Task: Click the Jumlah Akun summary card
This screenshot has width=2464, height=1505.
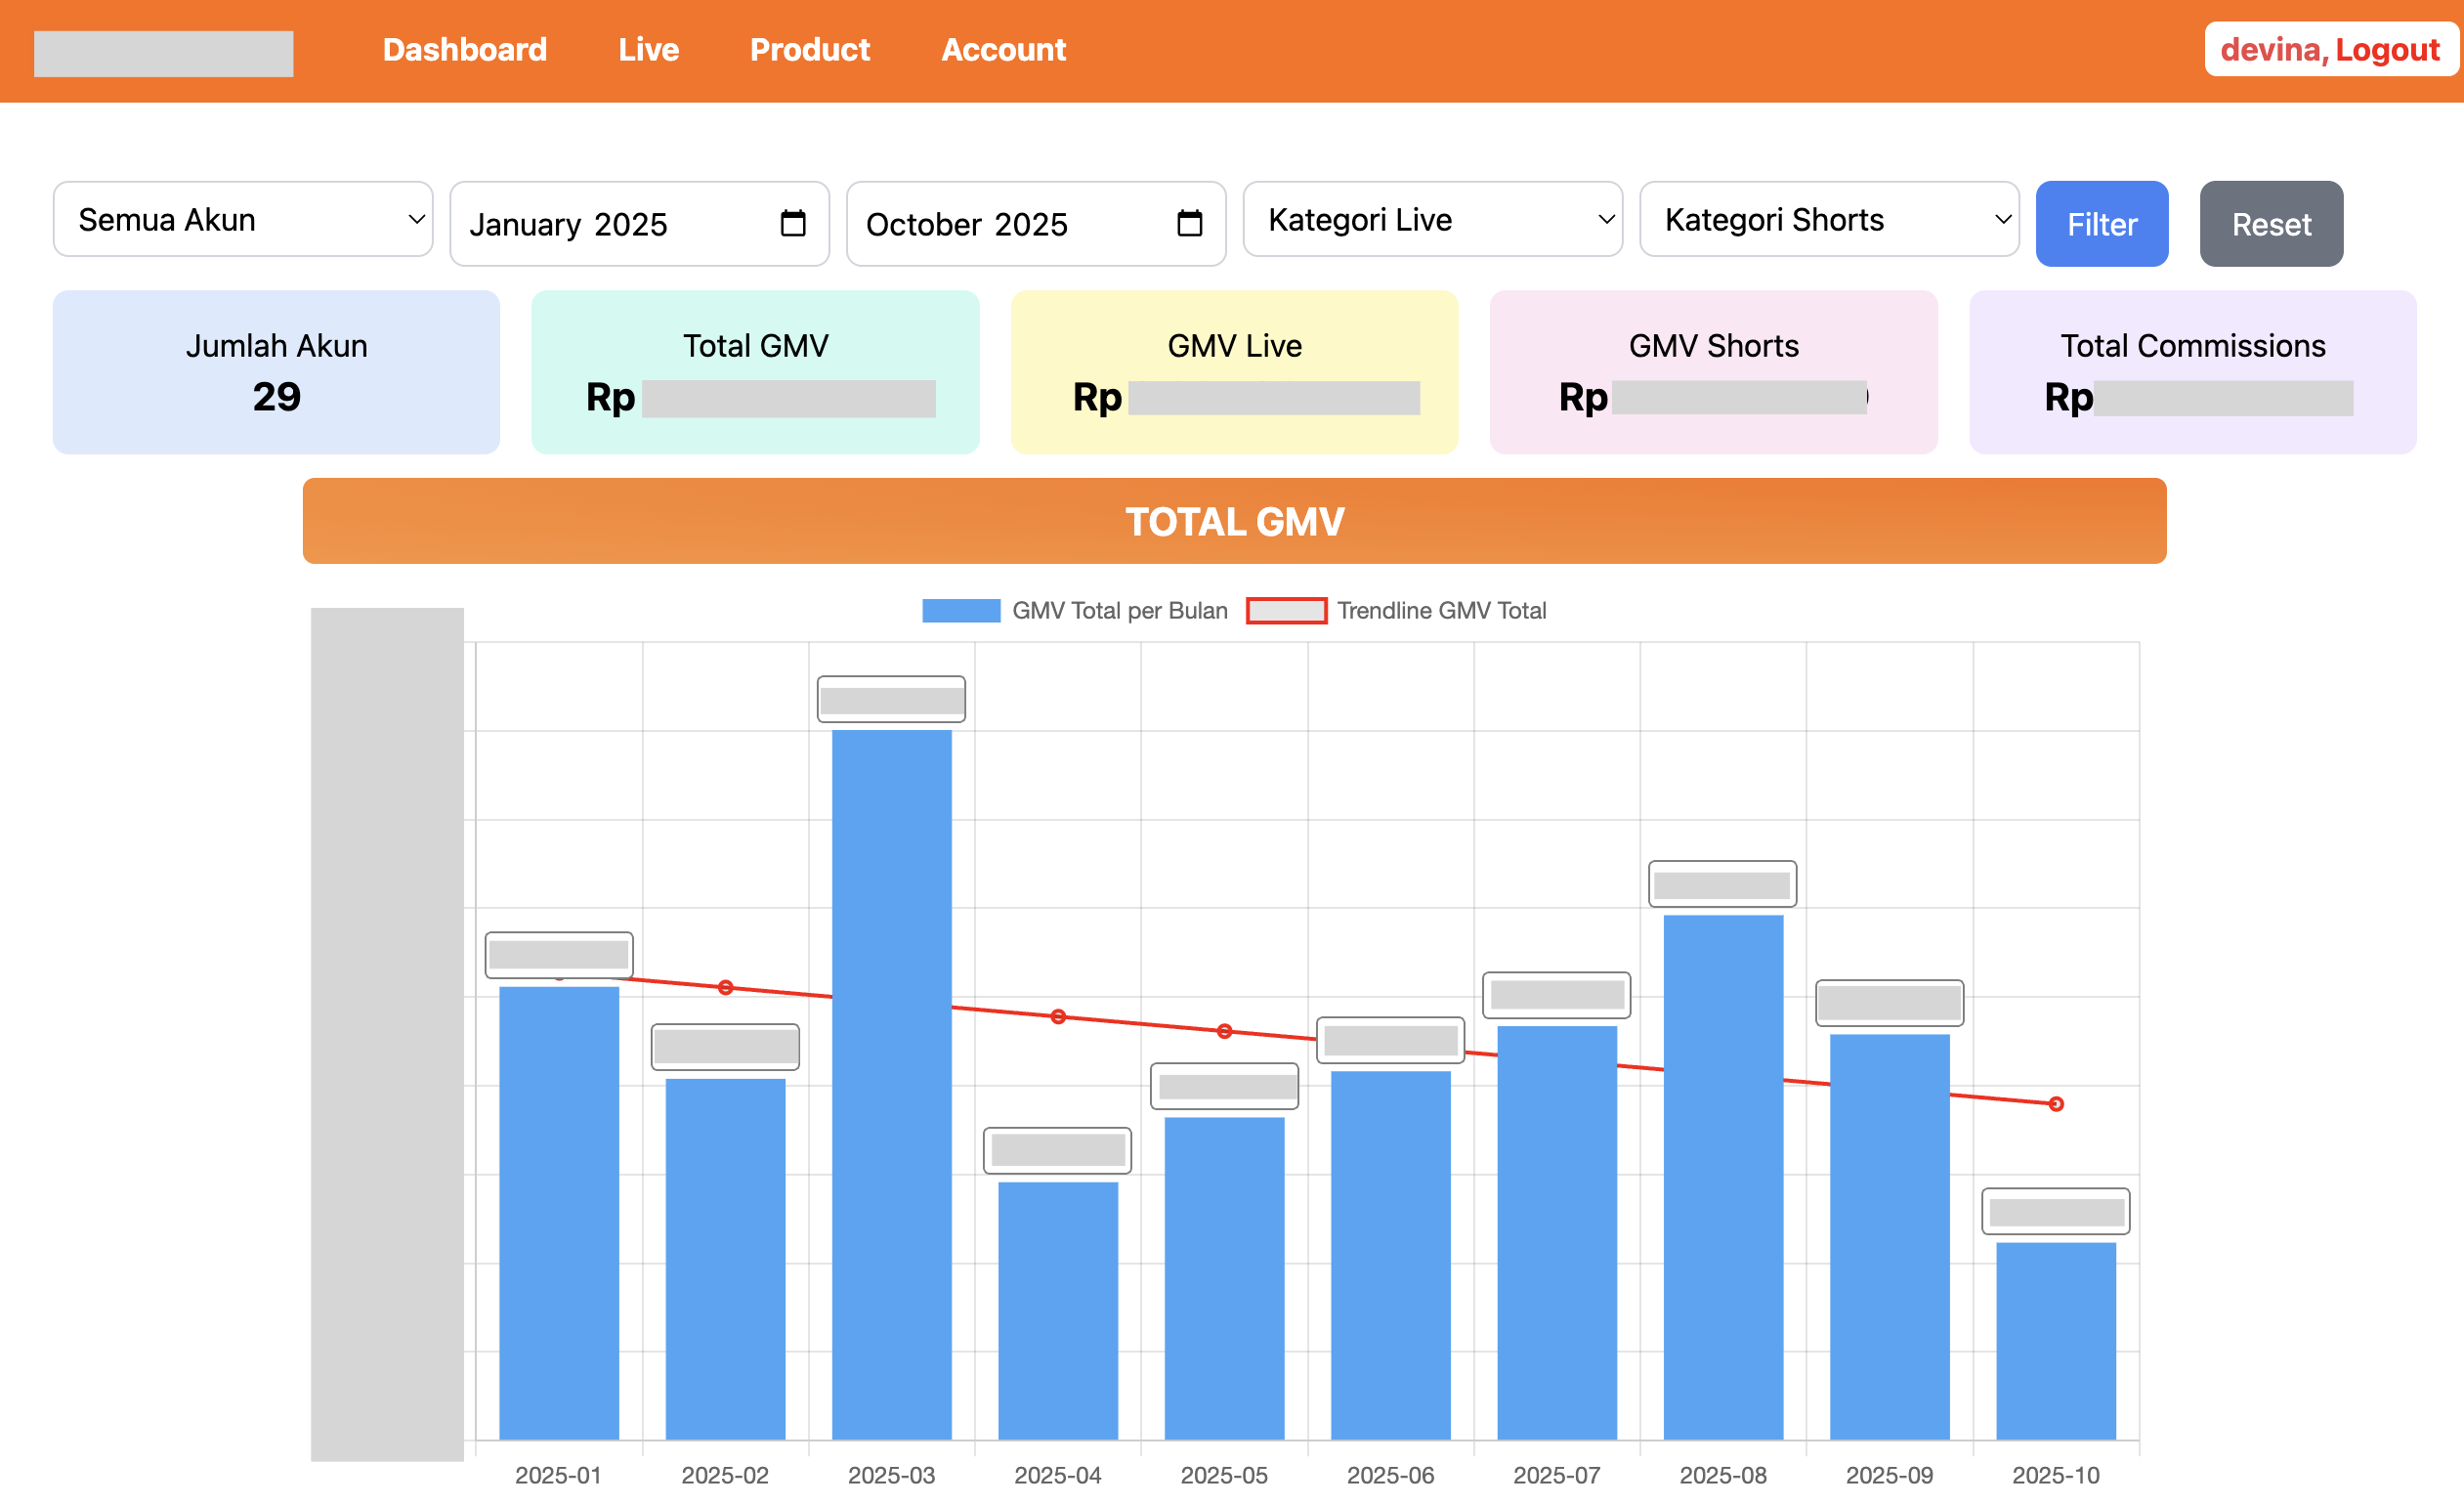Action: pos(277,371)
